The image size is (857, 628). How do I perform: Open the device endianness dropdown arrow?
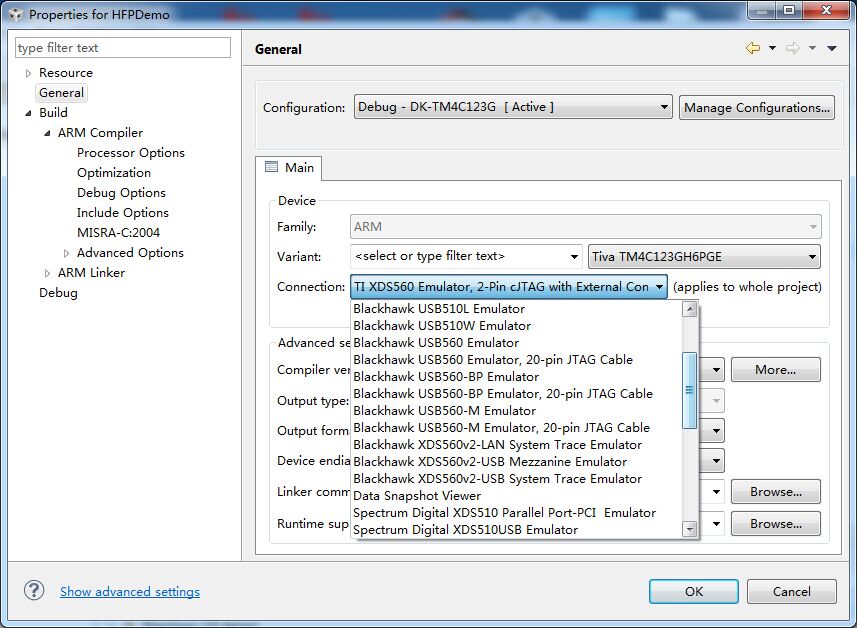[715, 461]
